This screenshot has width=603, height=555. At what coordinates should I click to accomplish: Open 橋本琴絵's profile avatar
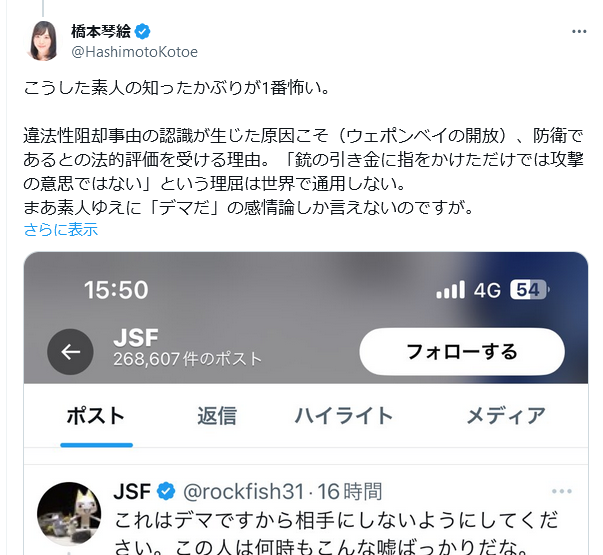pyautogui.click(x=43, y=41)
